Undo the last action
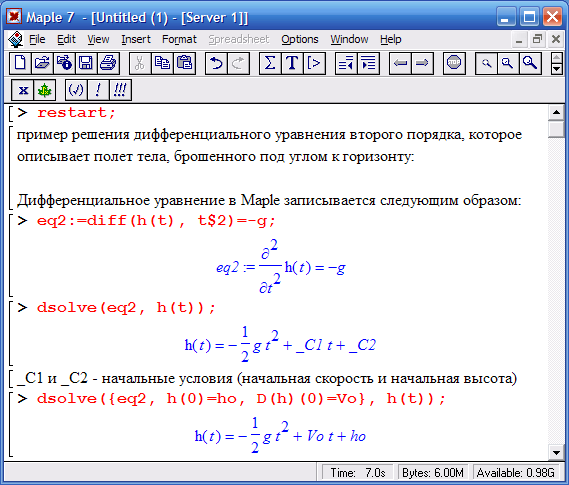Screen dimensions: 569x485 [x=216, y=63]
